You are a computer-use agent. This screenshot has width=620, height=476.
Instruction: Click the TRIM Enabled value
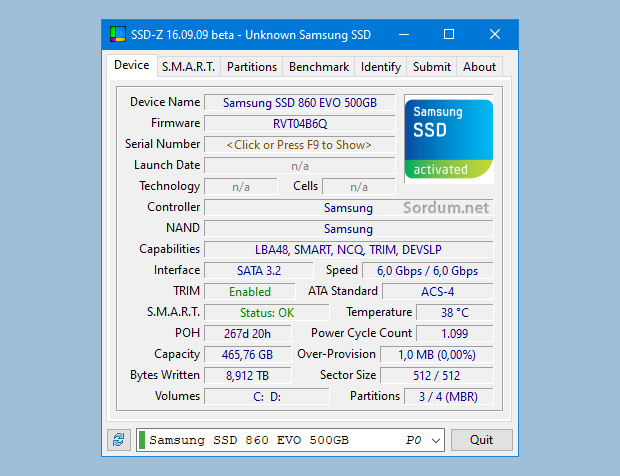tap(250, 291)
